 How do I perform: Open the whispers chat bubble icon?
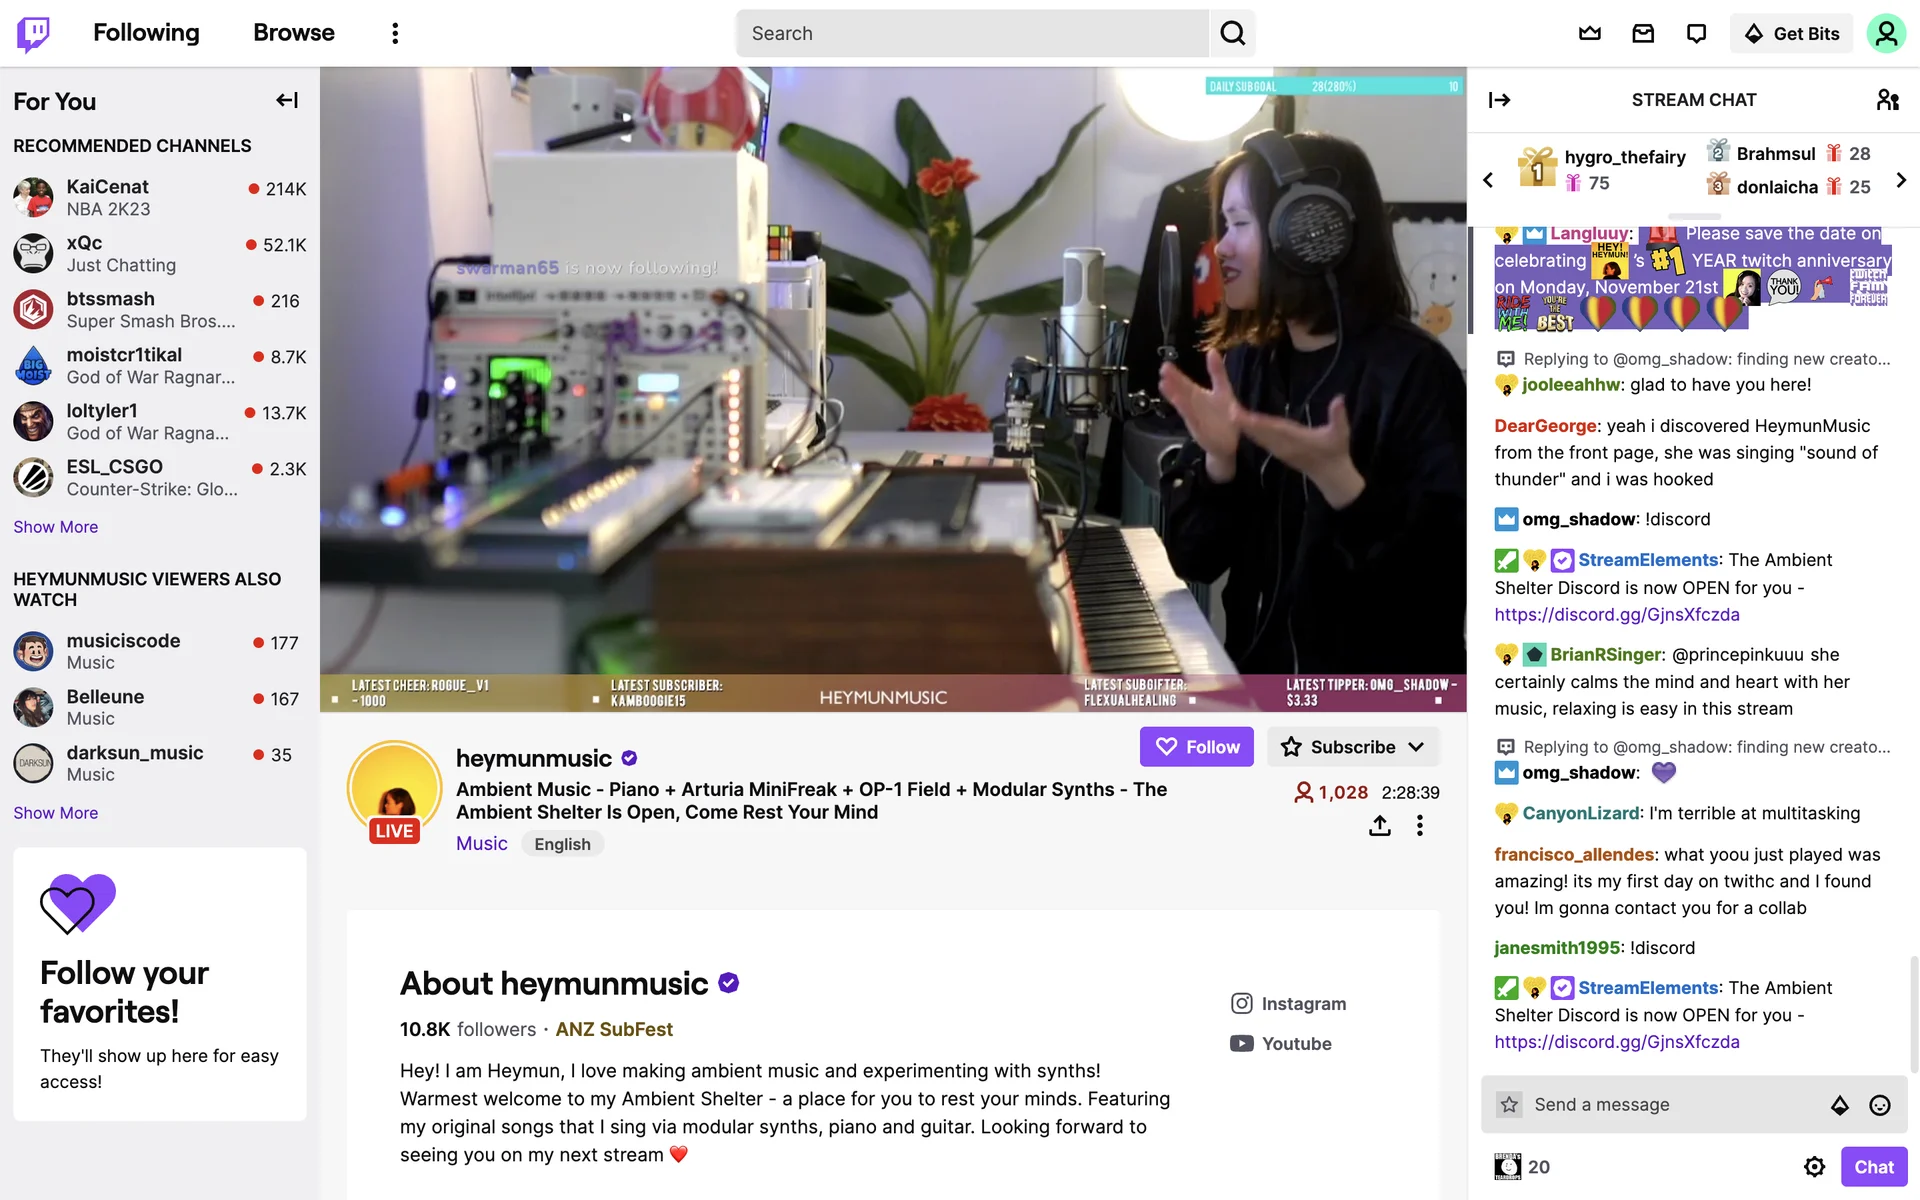1696,34
